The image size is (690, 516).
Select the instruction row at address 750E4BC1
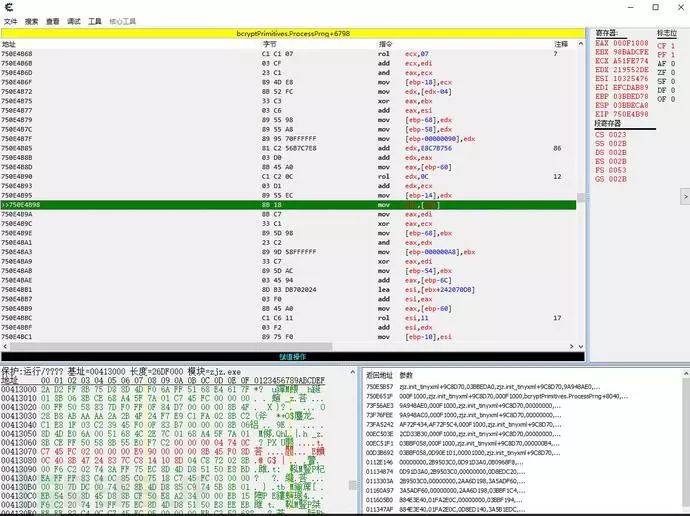click(x=288, y=337)
